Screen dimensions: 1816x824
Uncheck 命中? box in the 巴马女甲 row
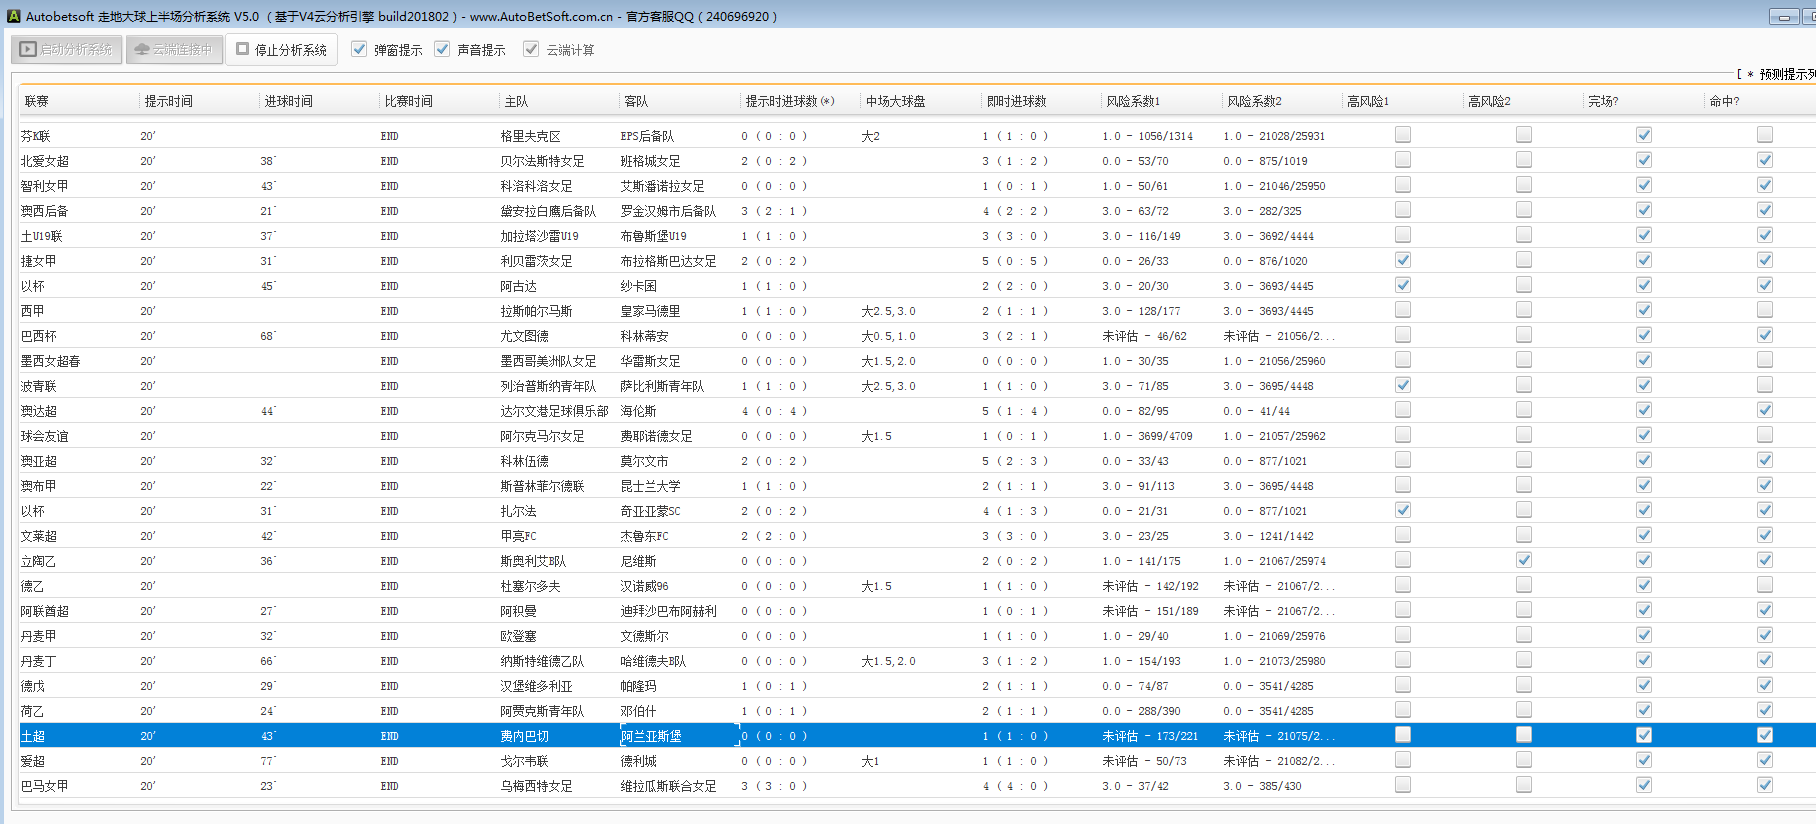[1764, 785]
